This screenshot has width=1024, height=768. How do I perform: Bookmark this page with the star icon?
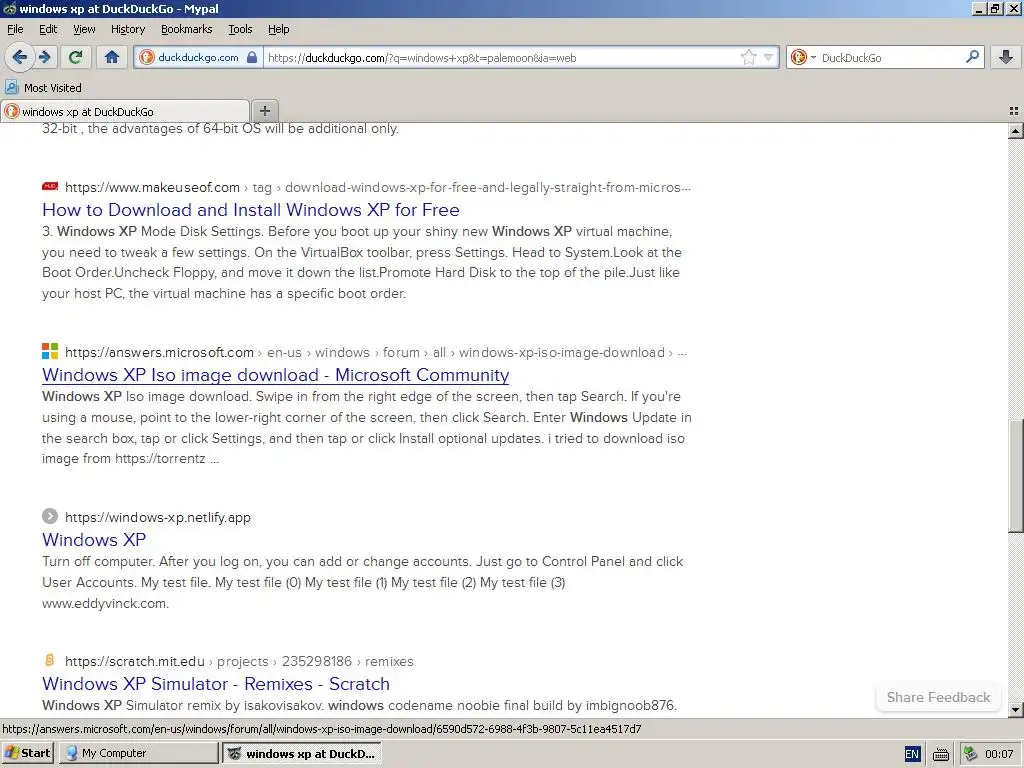click(x=748, y=57)
